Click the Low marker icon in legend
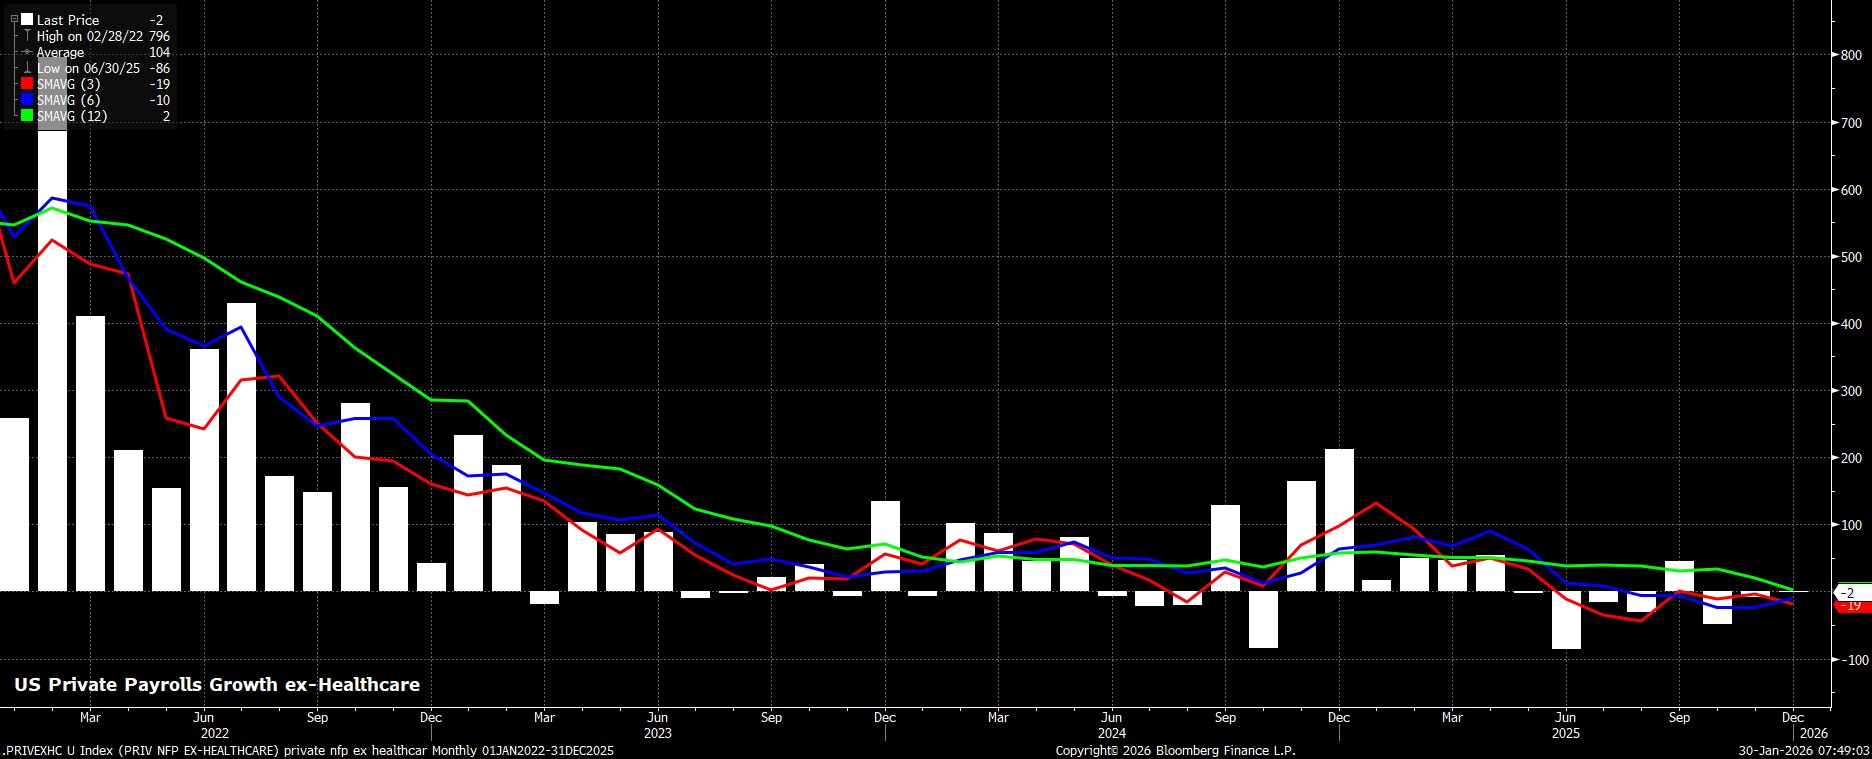Viewport: 1872px width, 759px height. pos(27,68)
